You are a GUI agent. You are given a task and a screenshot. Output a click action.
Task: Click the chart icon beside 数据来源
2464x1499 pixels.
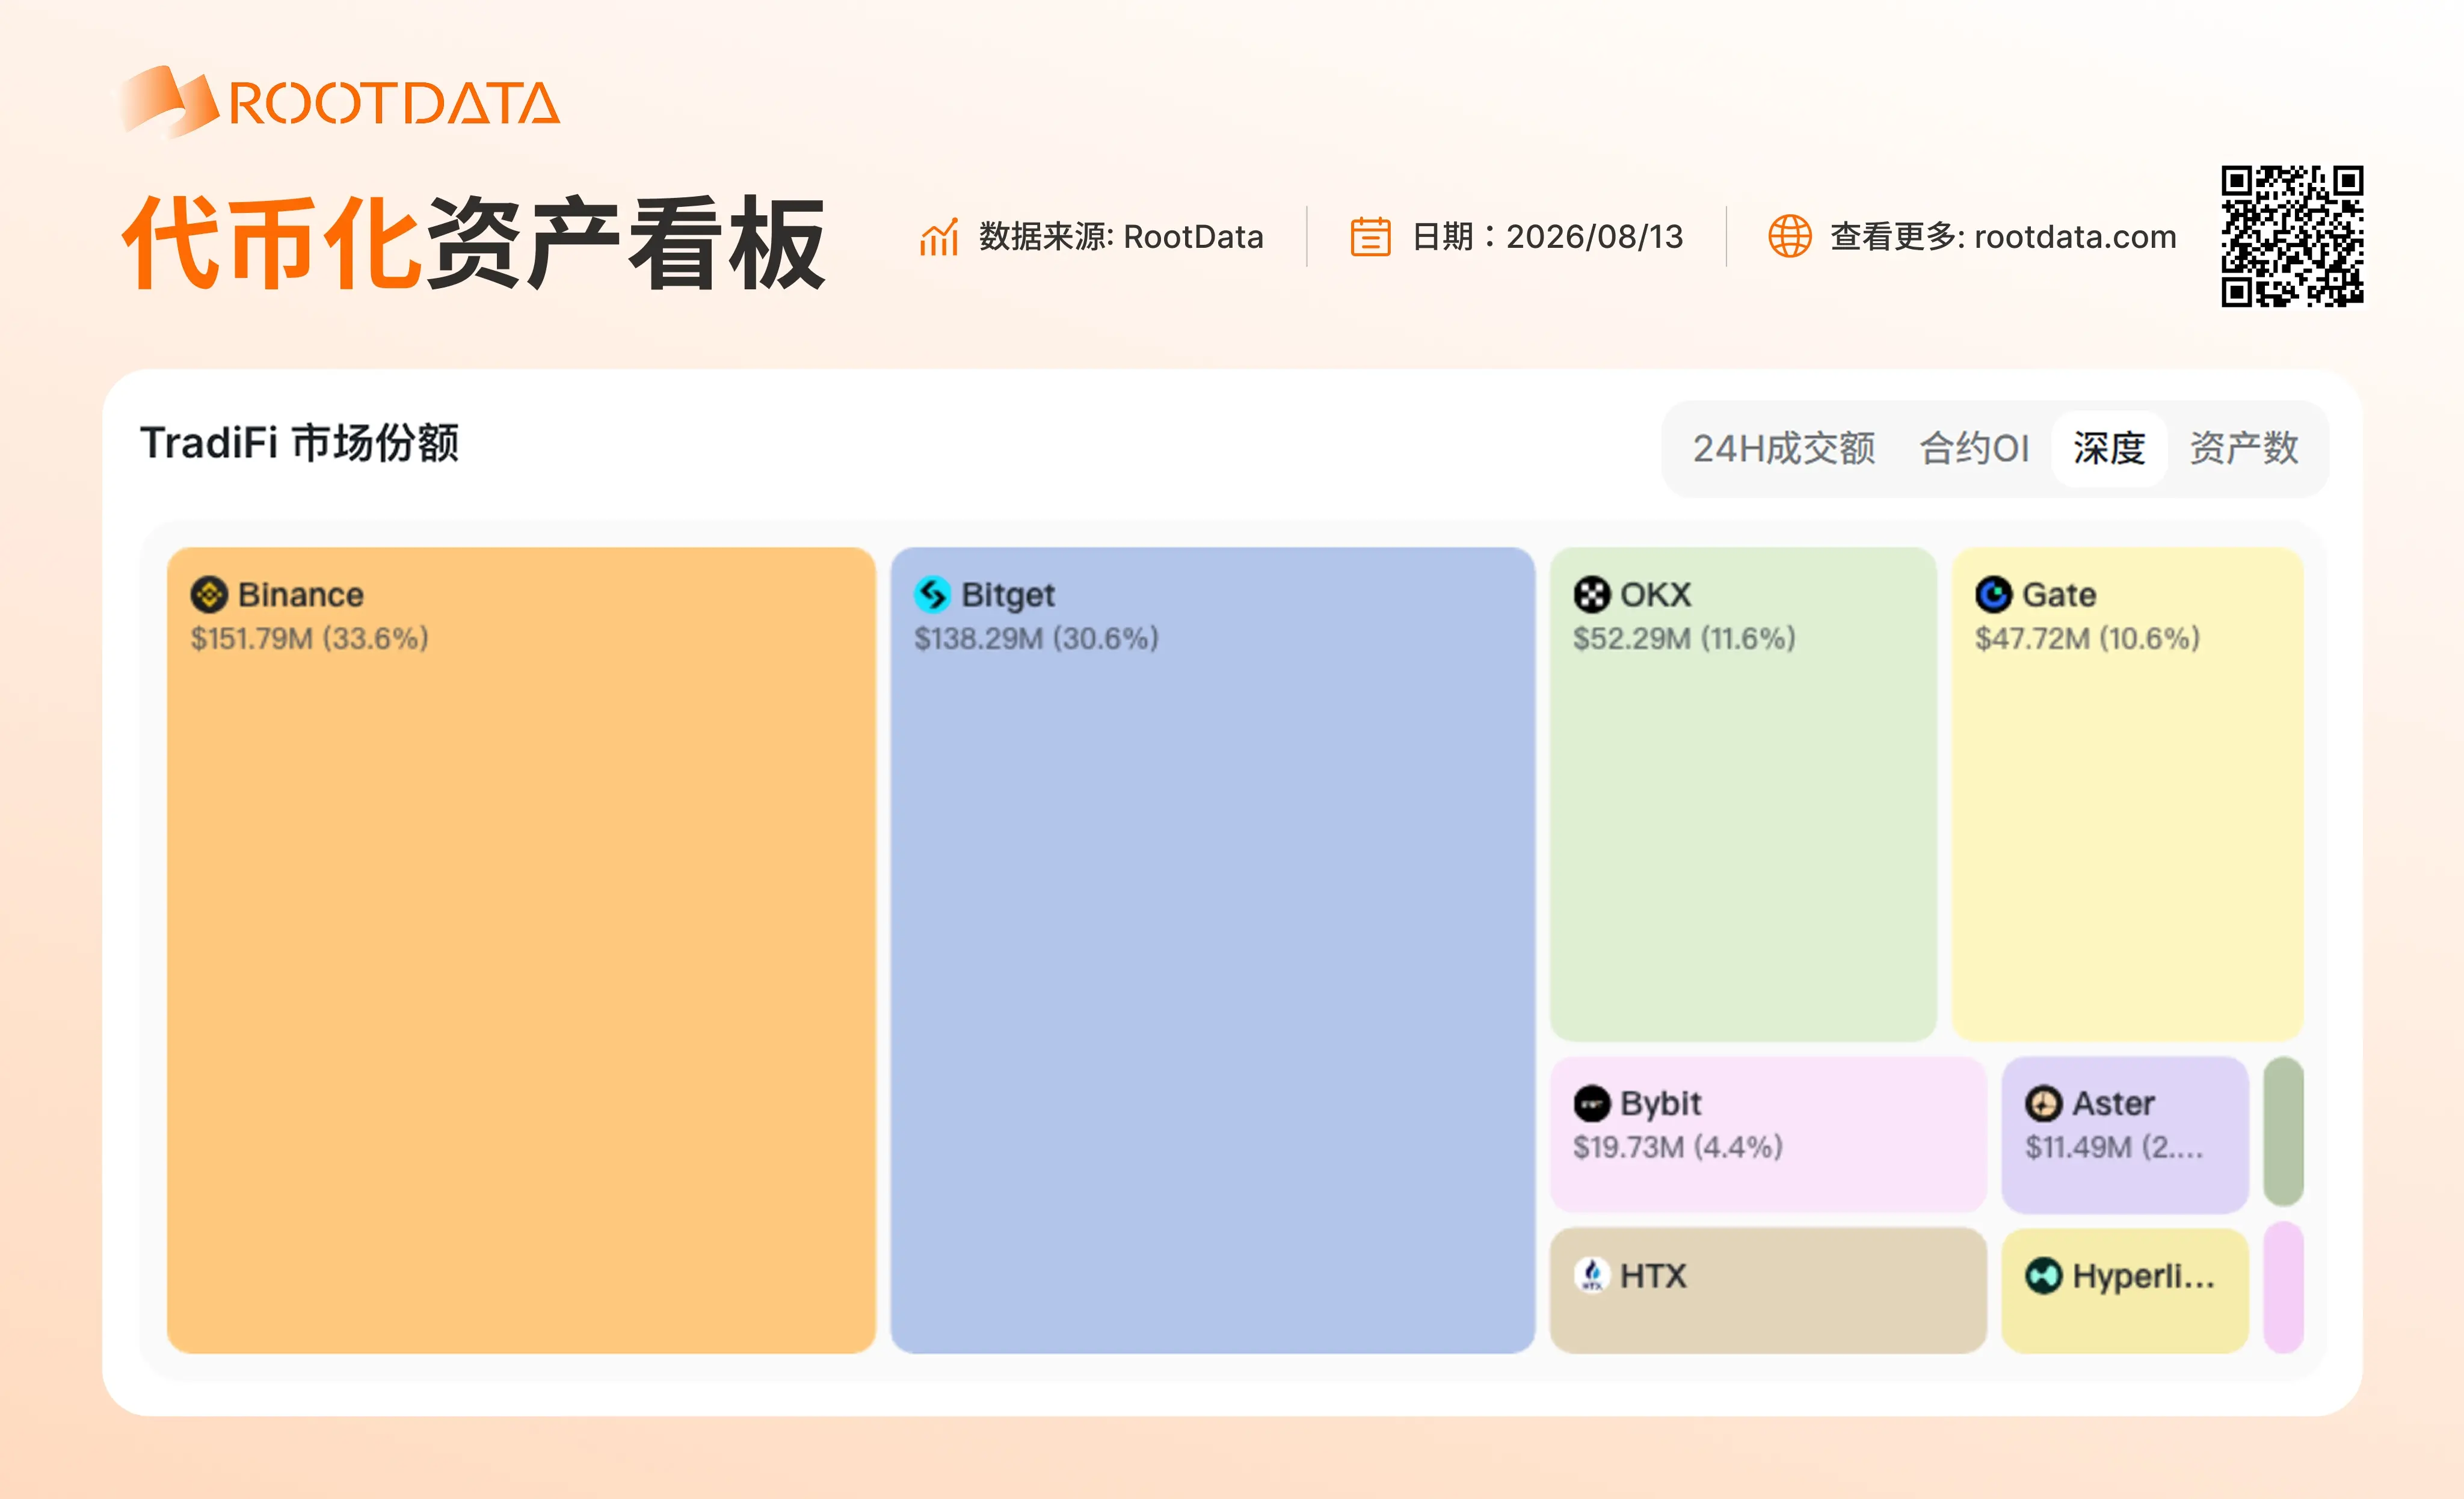coord(939,237)
